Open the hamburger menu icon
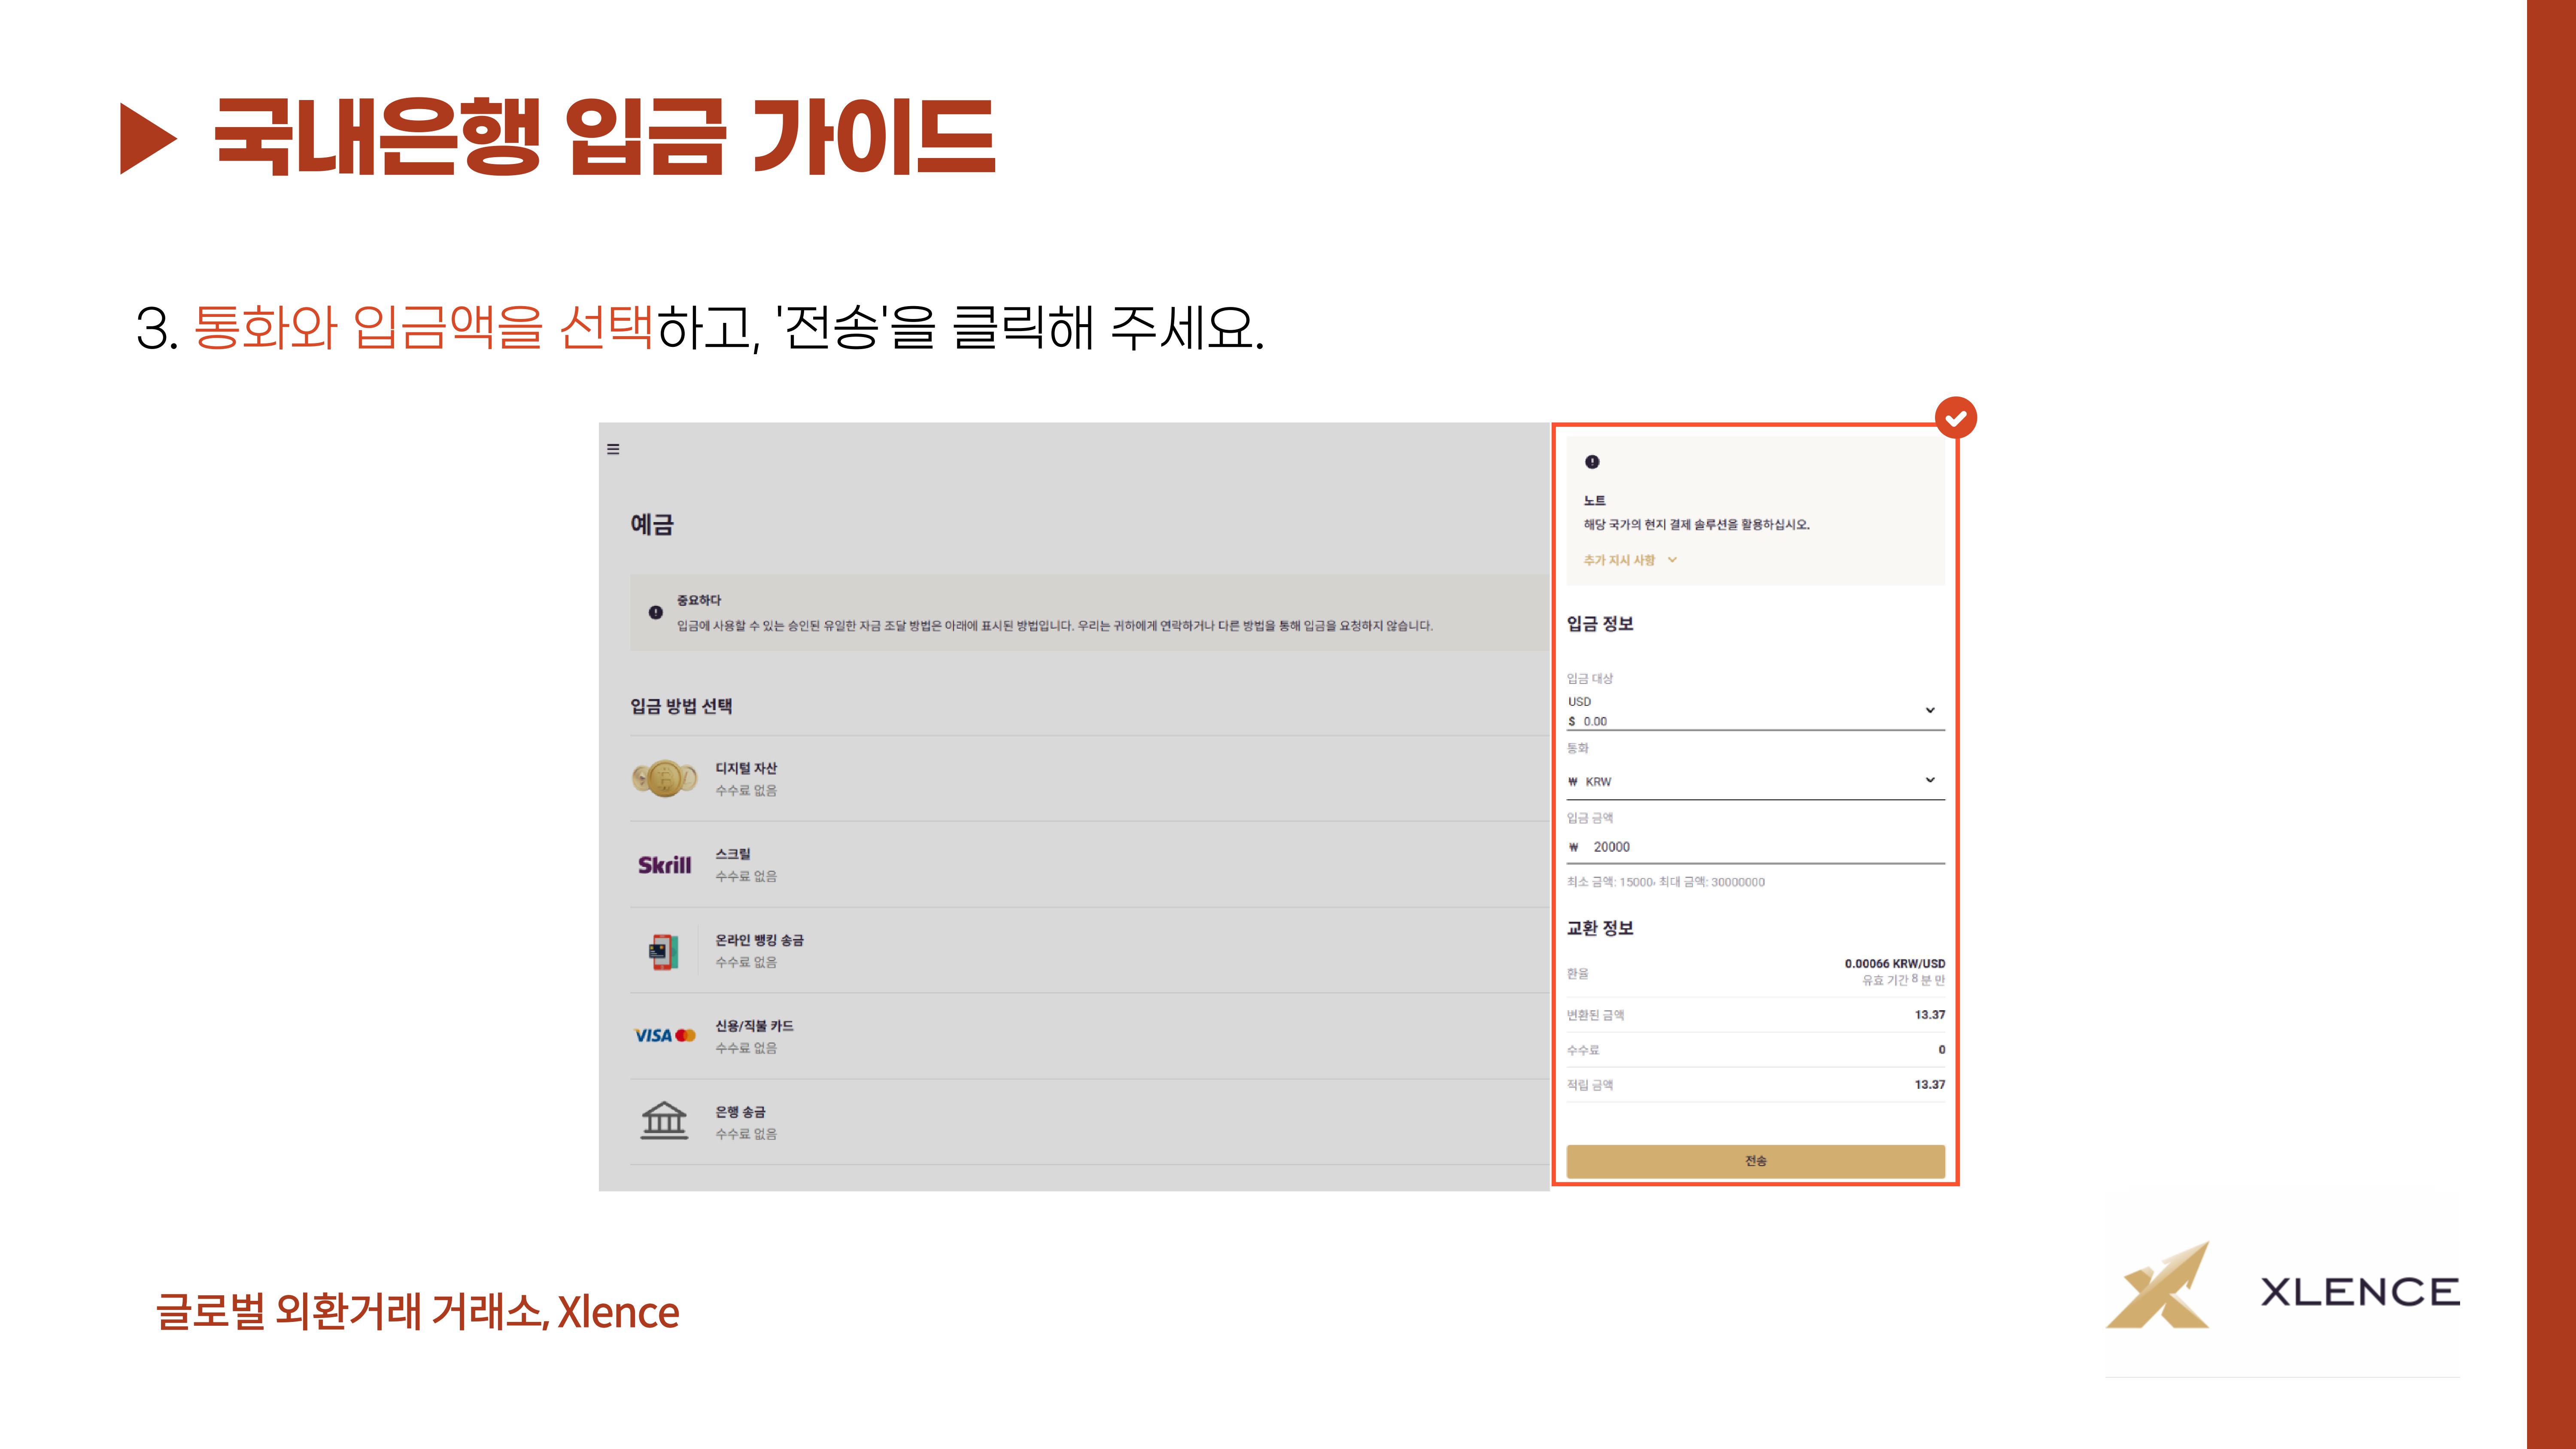The image size is (2576, 1449). click(613, 449)
